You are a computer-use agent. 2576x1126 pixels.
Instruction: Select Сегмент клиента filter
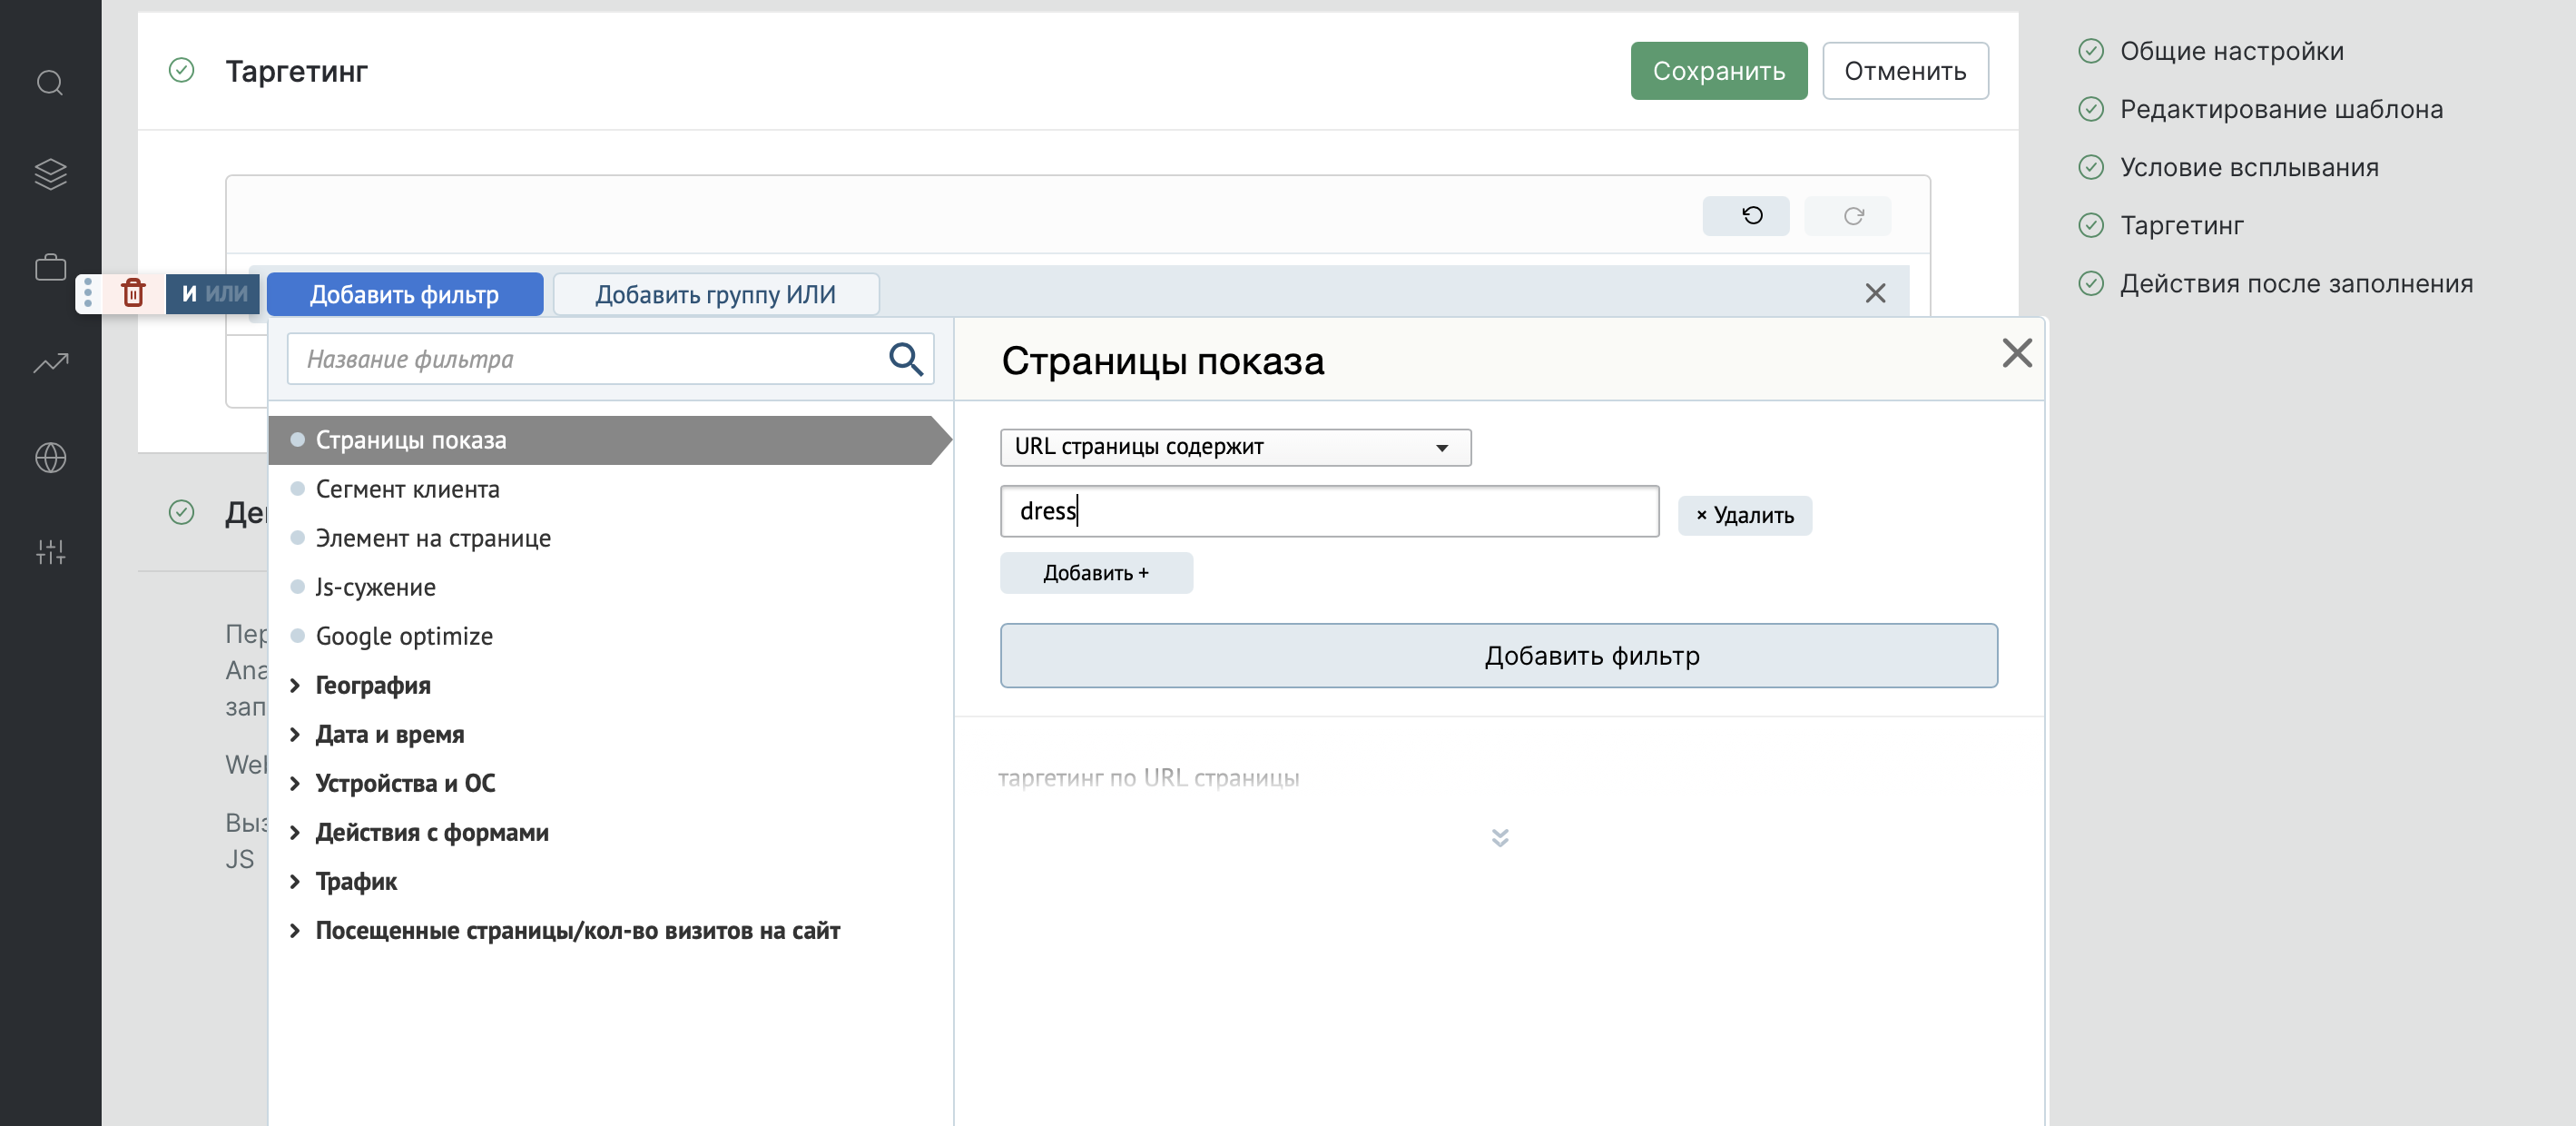click(x=407, y=489)
